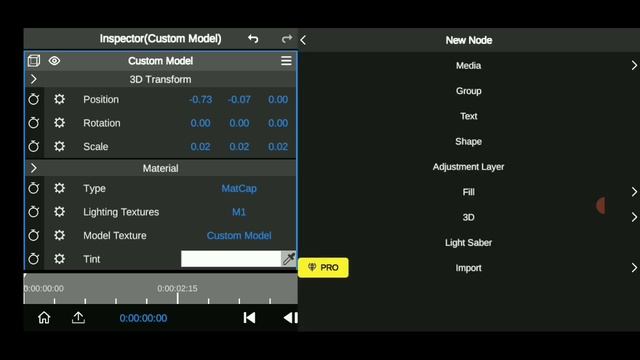The image size is (640, 360).
Task: Add an Adjustment Layer node
Action: click(469, 167)
